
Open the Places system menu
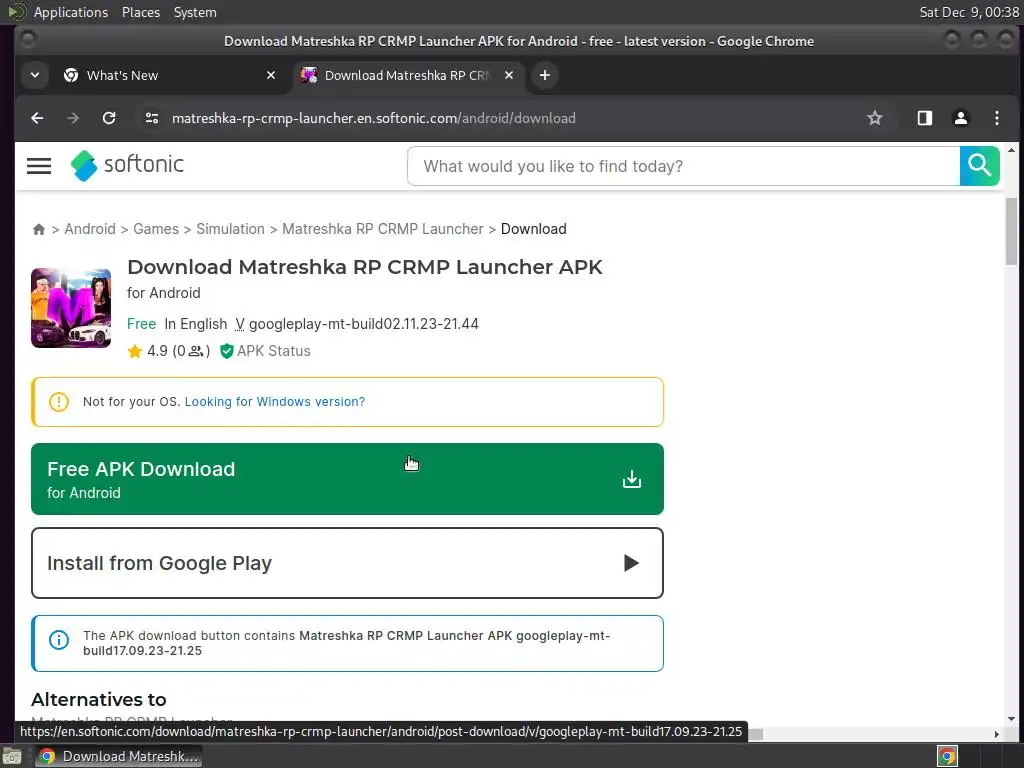coord(141,12)
